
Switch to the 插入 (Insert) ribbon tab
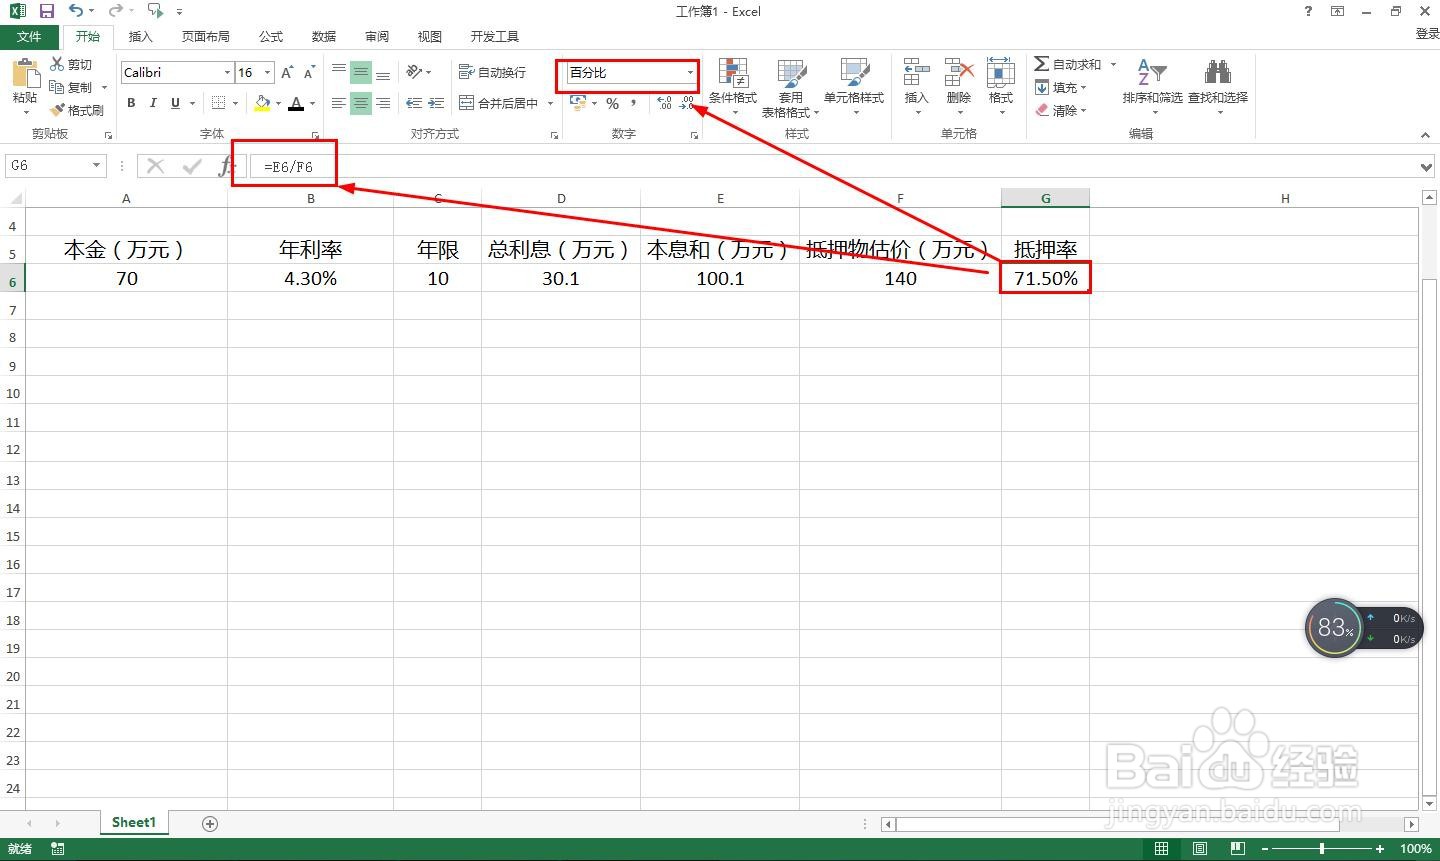141,36
